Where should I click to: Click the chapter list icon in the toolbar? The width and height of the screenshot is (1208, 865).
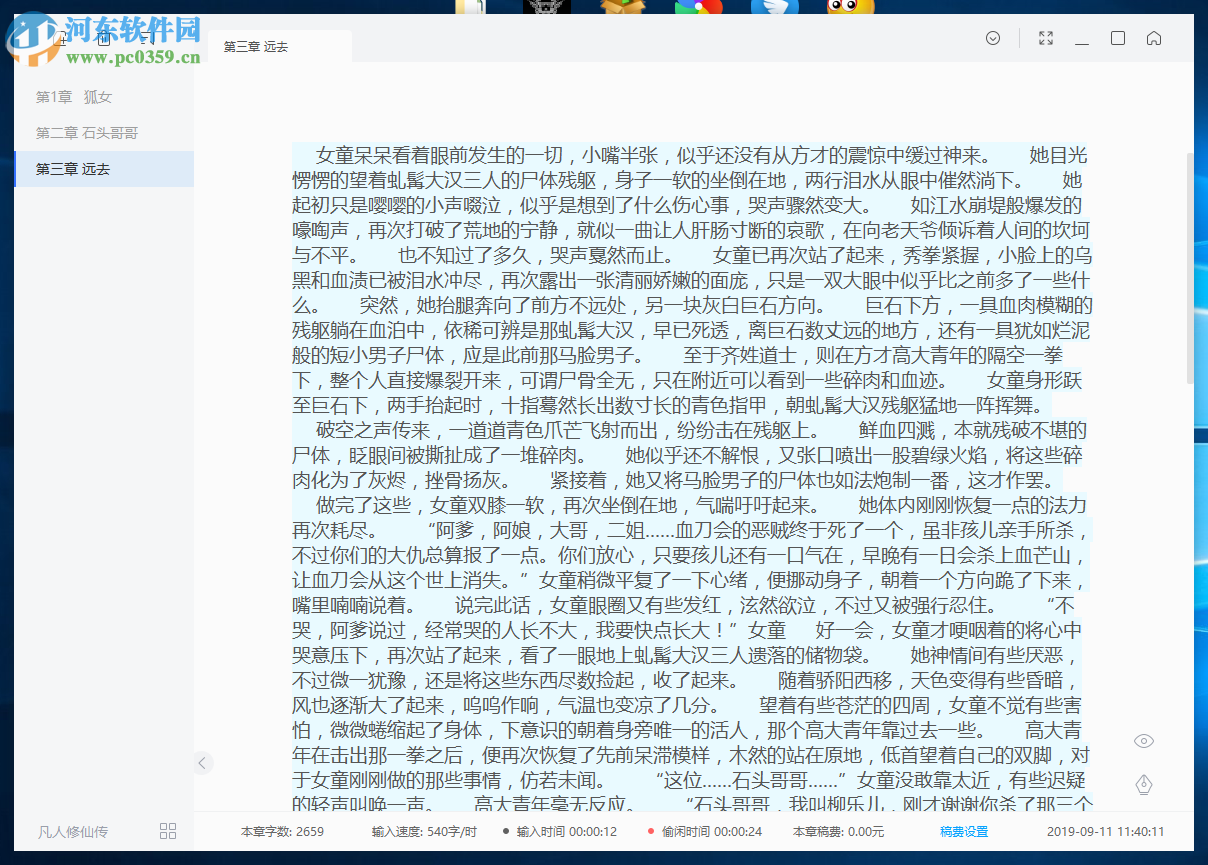tap(147, 38)
